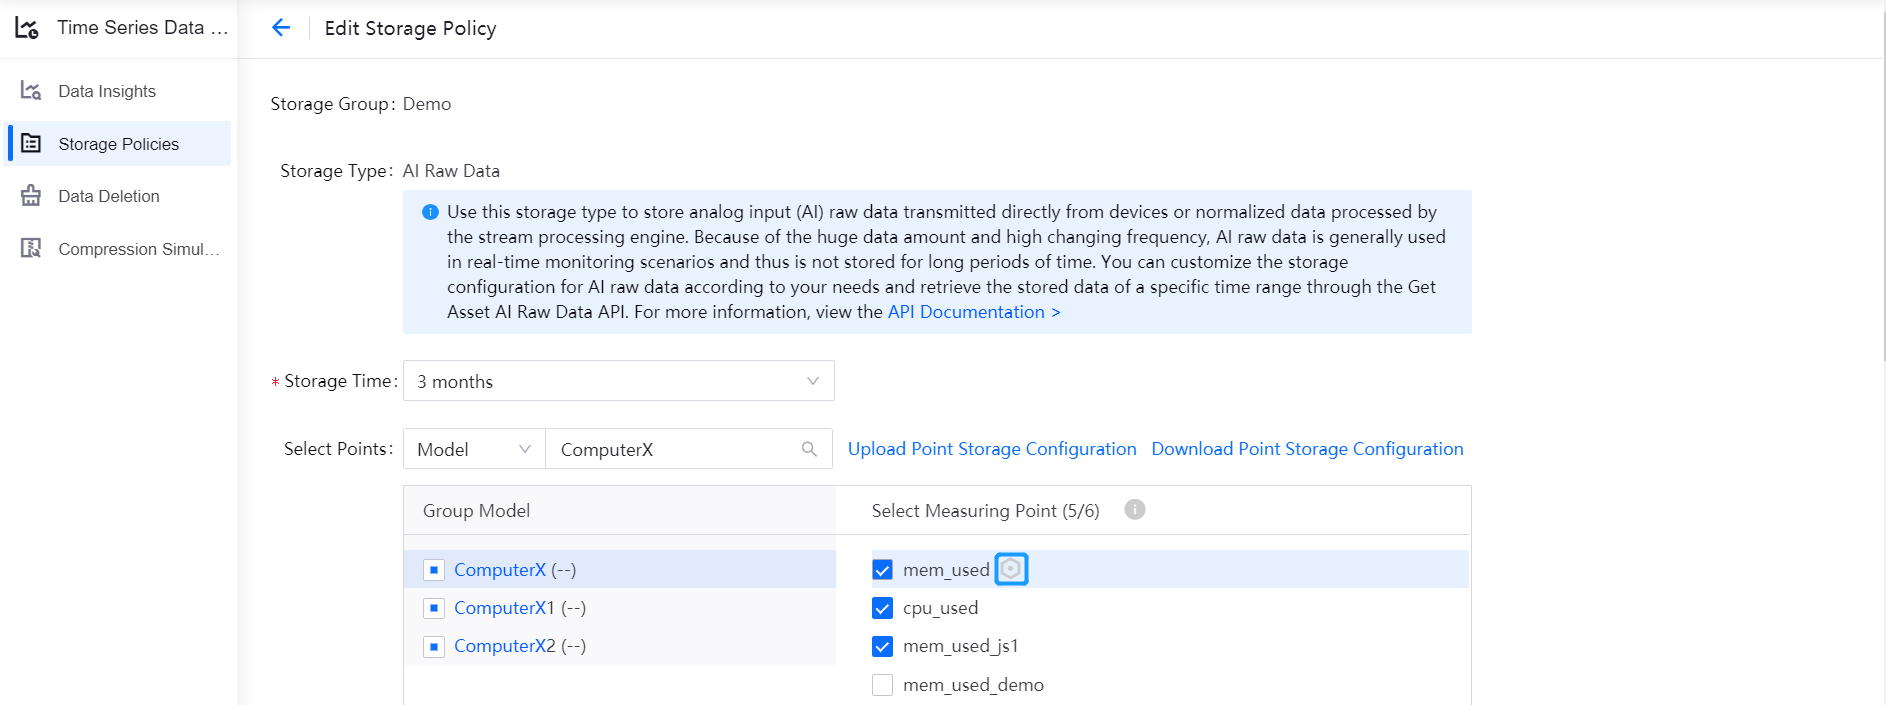
Task: Click the Time Series Data logo icon
Action: click(27, 28)
